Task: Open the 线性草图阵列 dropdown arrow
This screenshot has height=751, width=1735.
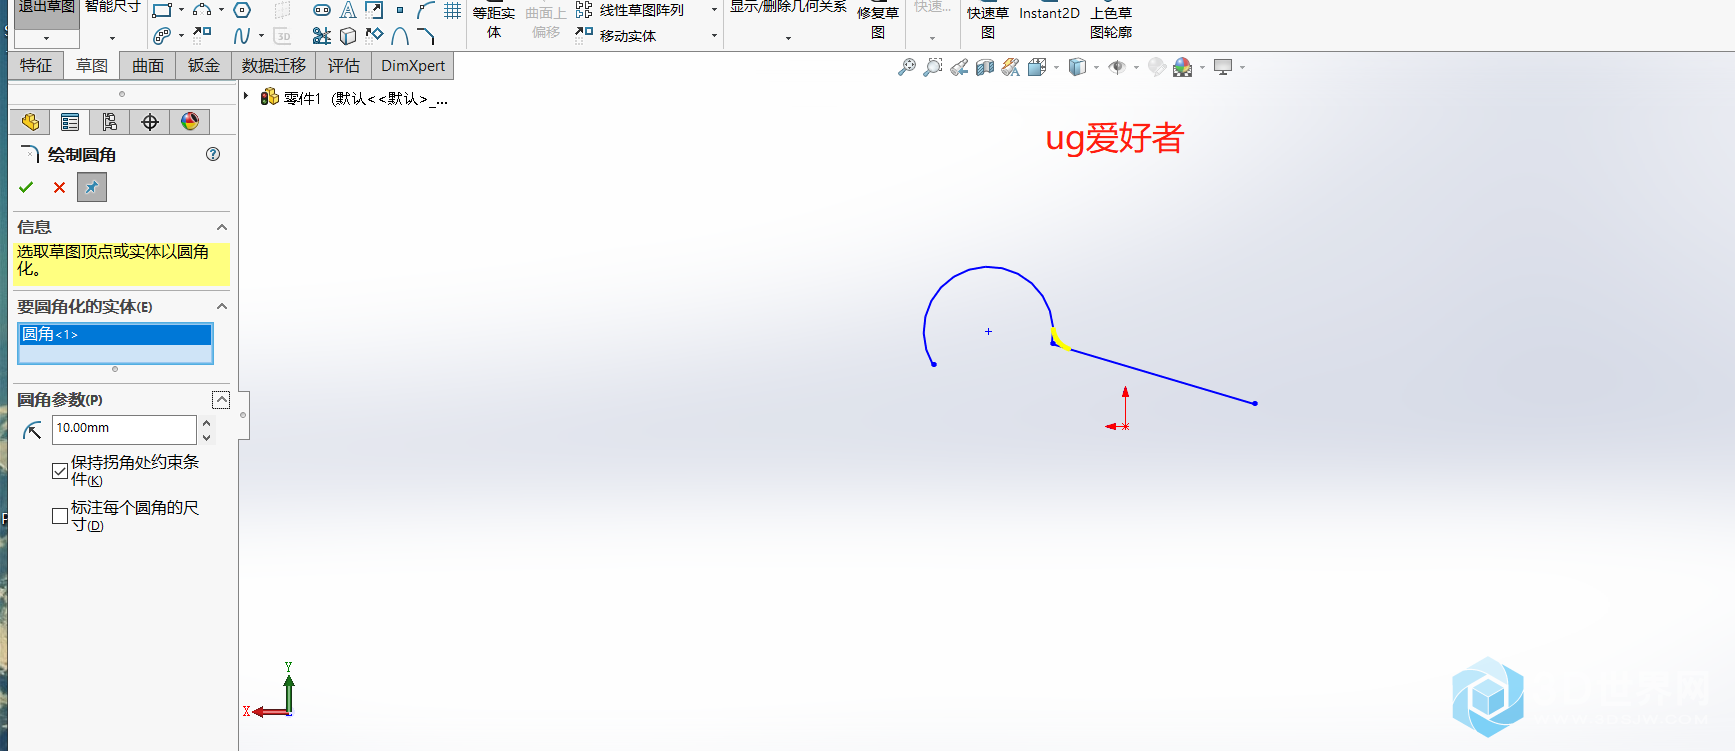Action: click(714, 10)
